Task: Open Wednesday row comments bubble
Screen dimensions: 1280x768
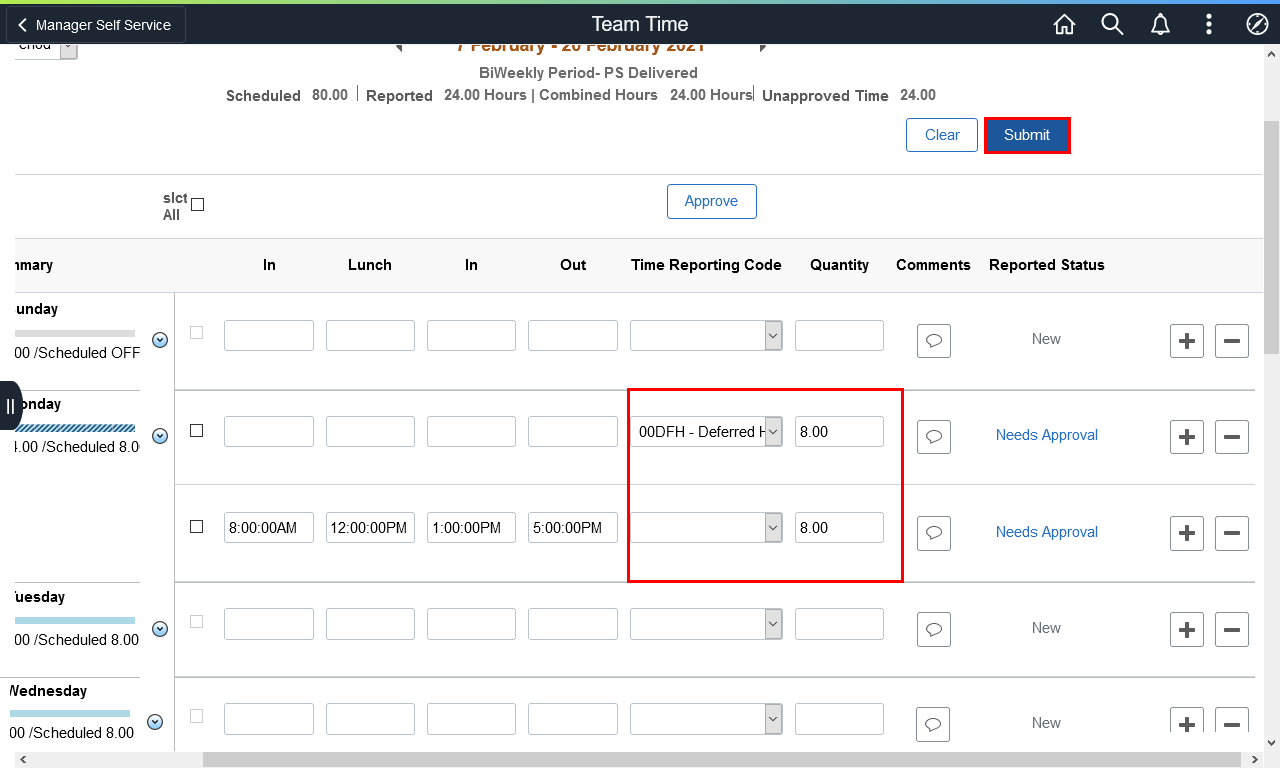Action: tap(934, 724)
